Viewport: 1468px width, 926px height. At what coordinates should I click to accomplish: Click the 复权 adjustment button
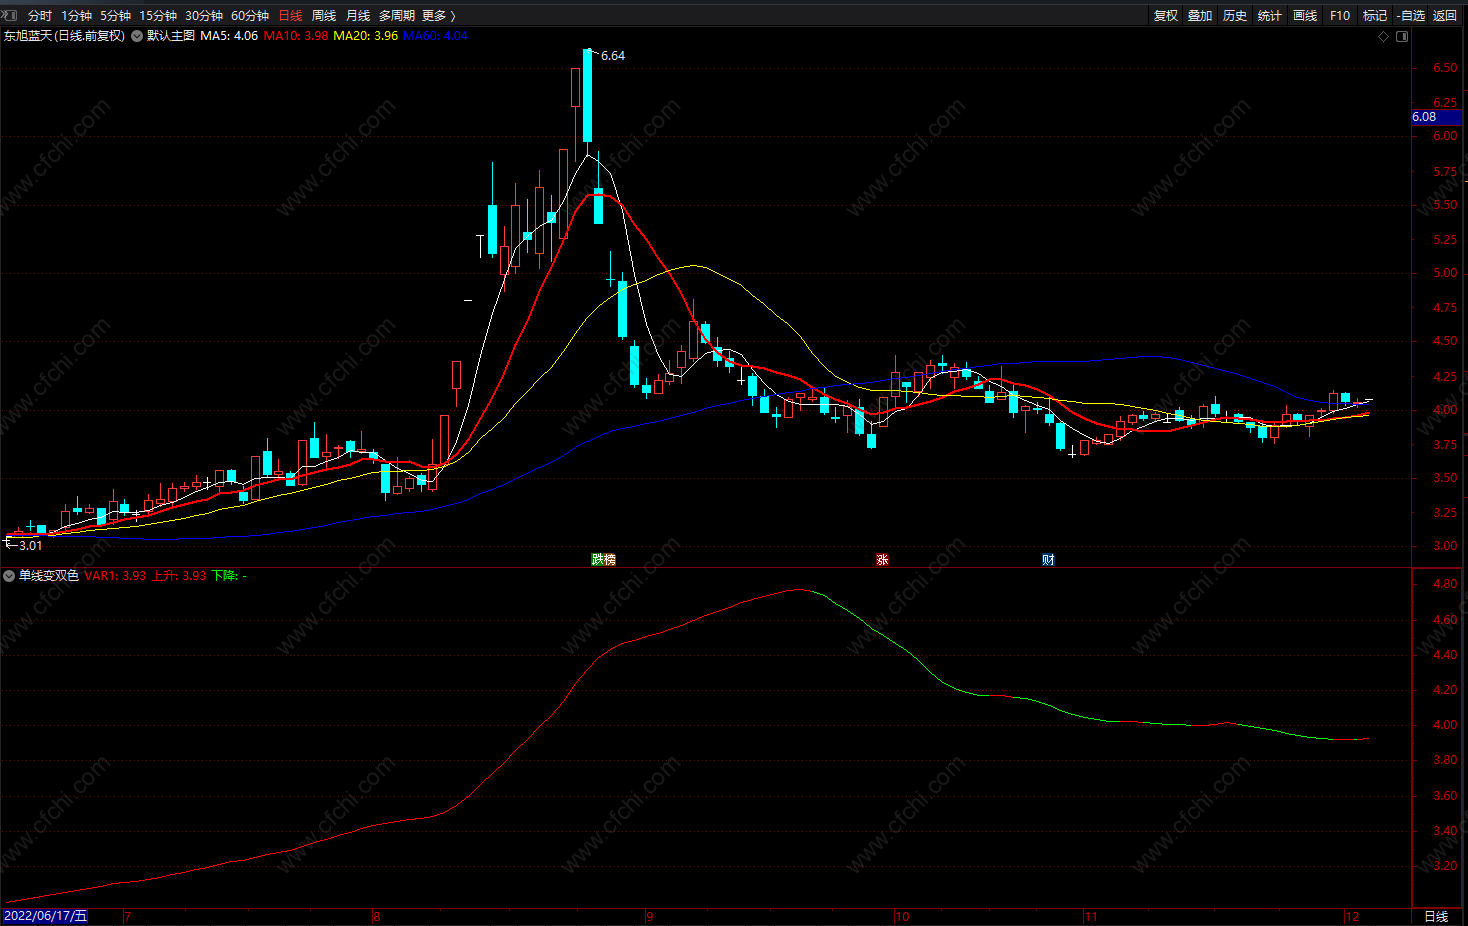(x=1166, y=16)
